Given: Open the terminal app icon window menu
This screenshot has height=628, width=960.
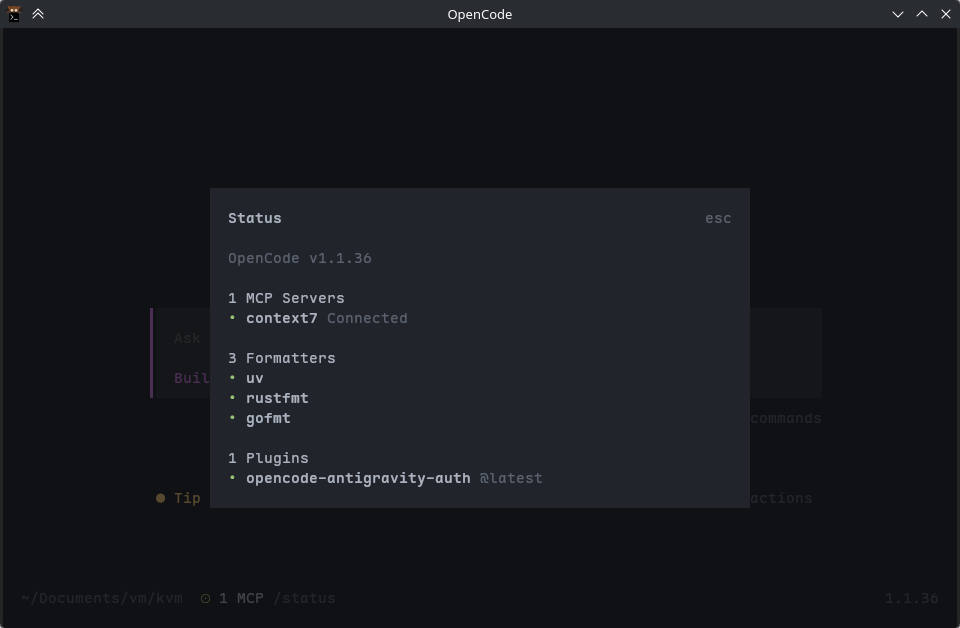Looking at the screenshot, I should 13,13.
